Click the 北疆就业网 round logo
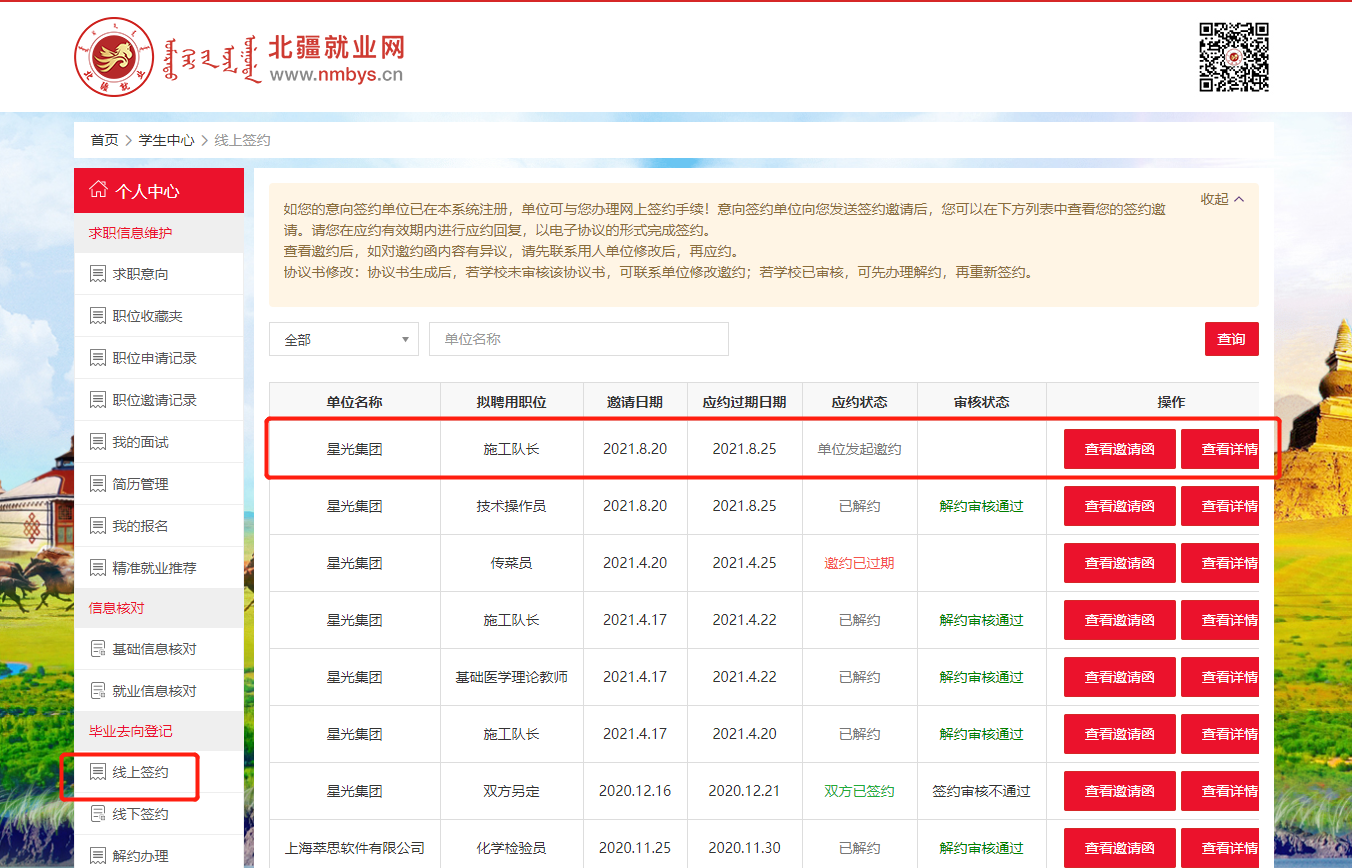Image resolution: width=1352 pixels, height=868 pixels. [x=114, y=56]
